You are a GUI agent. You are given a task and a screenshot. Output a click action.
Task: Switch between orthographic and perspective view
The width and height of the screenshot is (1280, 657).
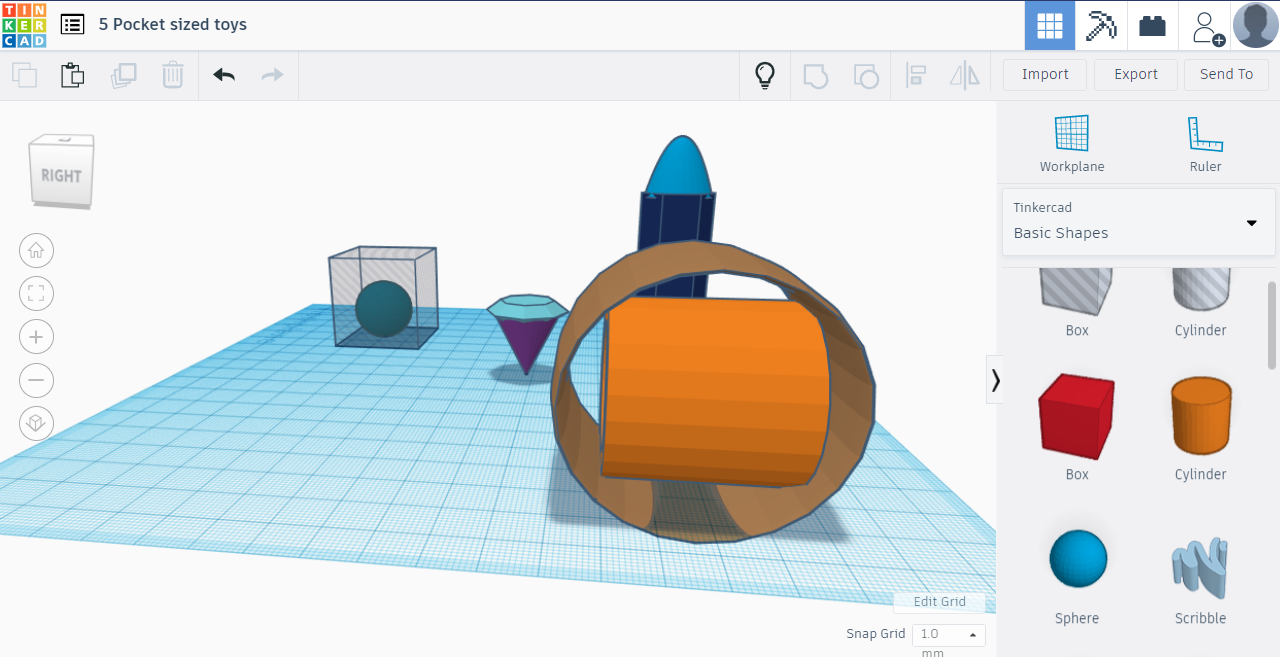(36, 423)
